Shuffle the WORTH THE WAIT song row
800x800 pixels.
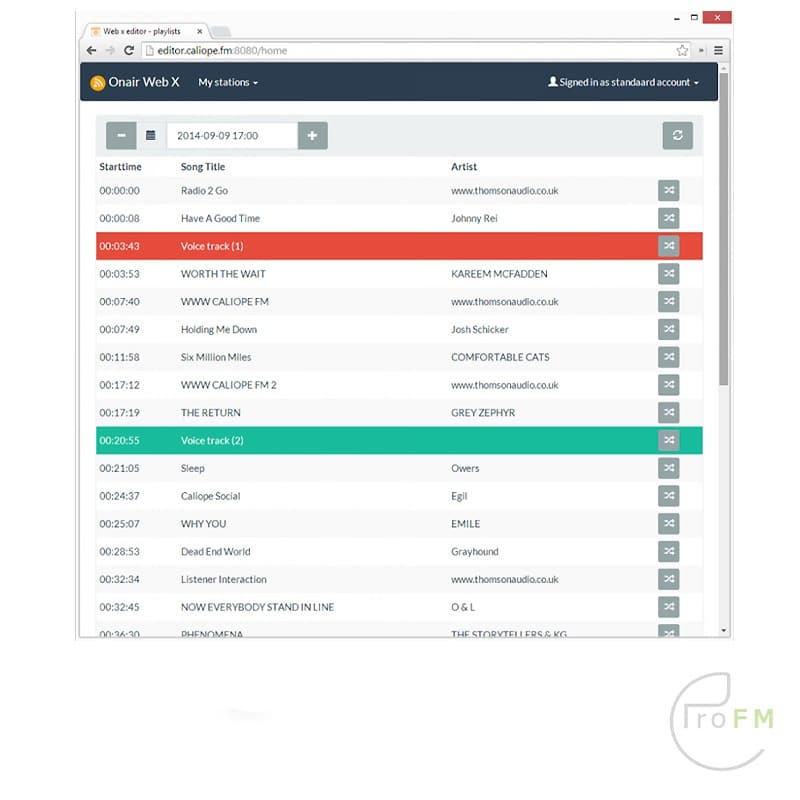pyautogui.click(x=668, y=274)
